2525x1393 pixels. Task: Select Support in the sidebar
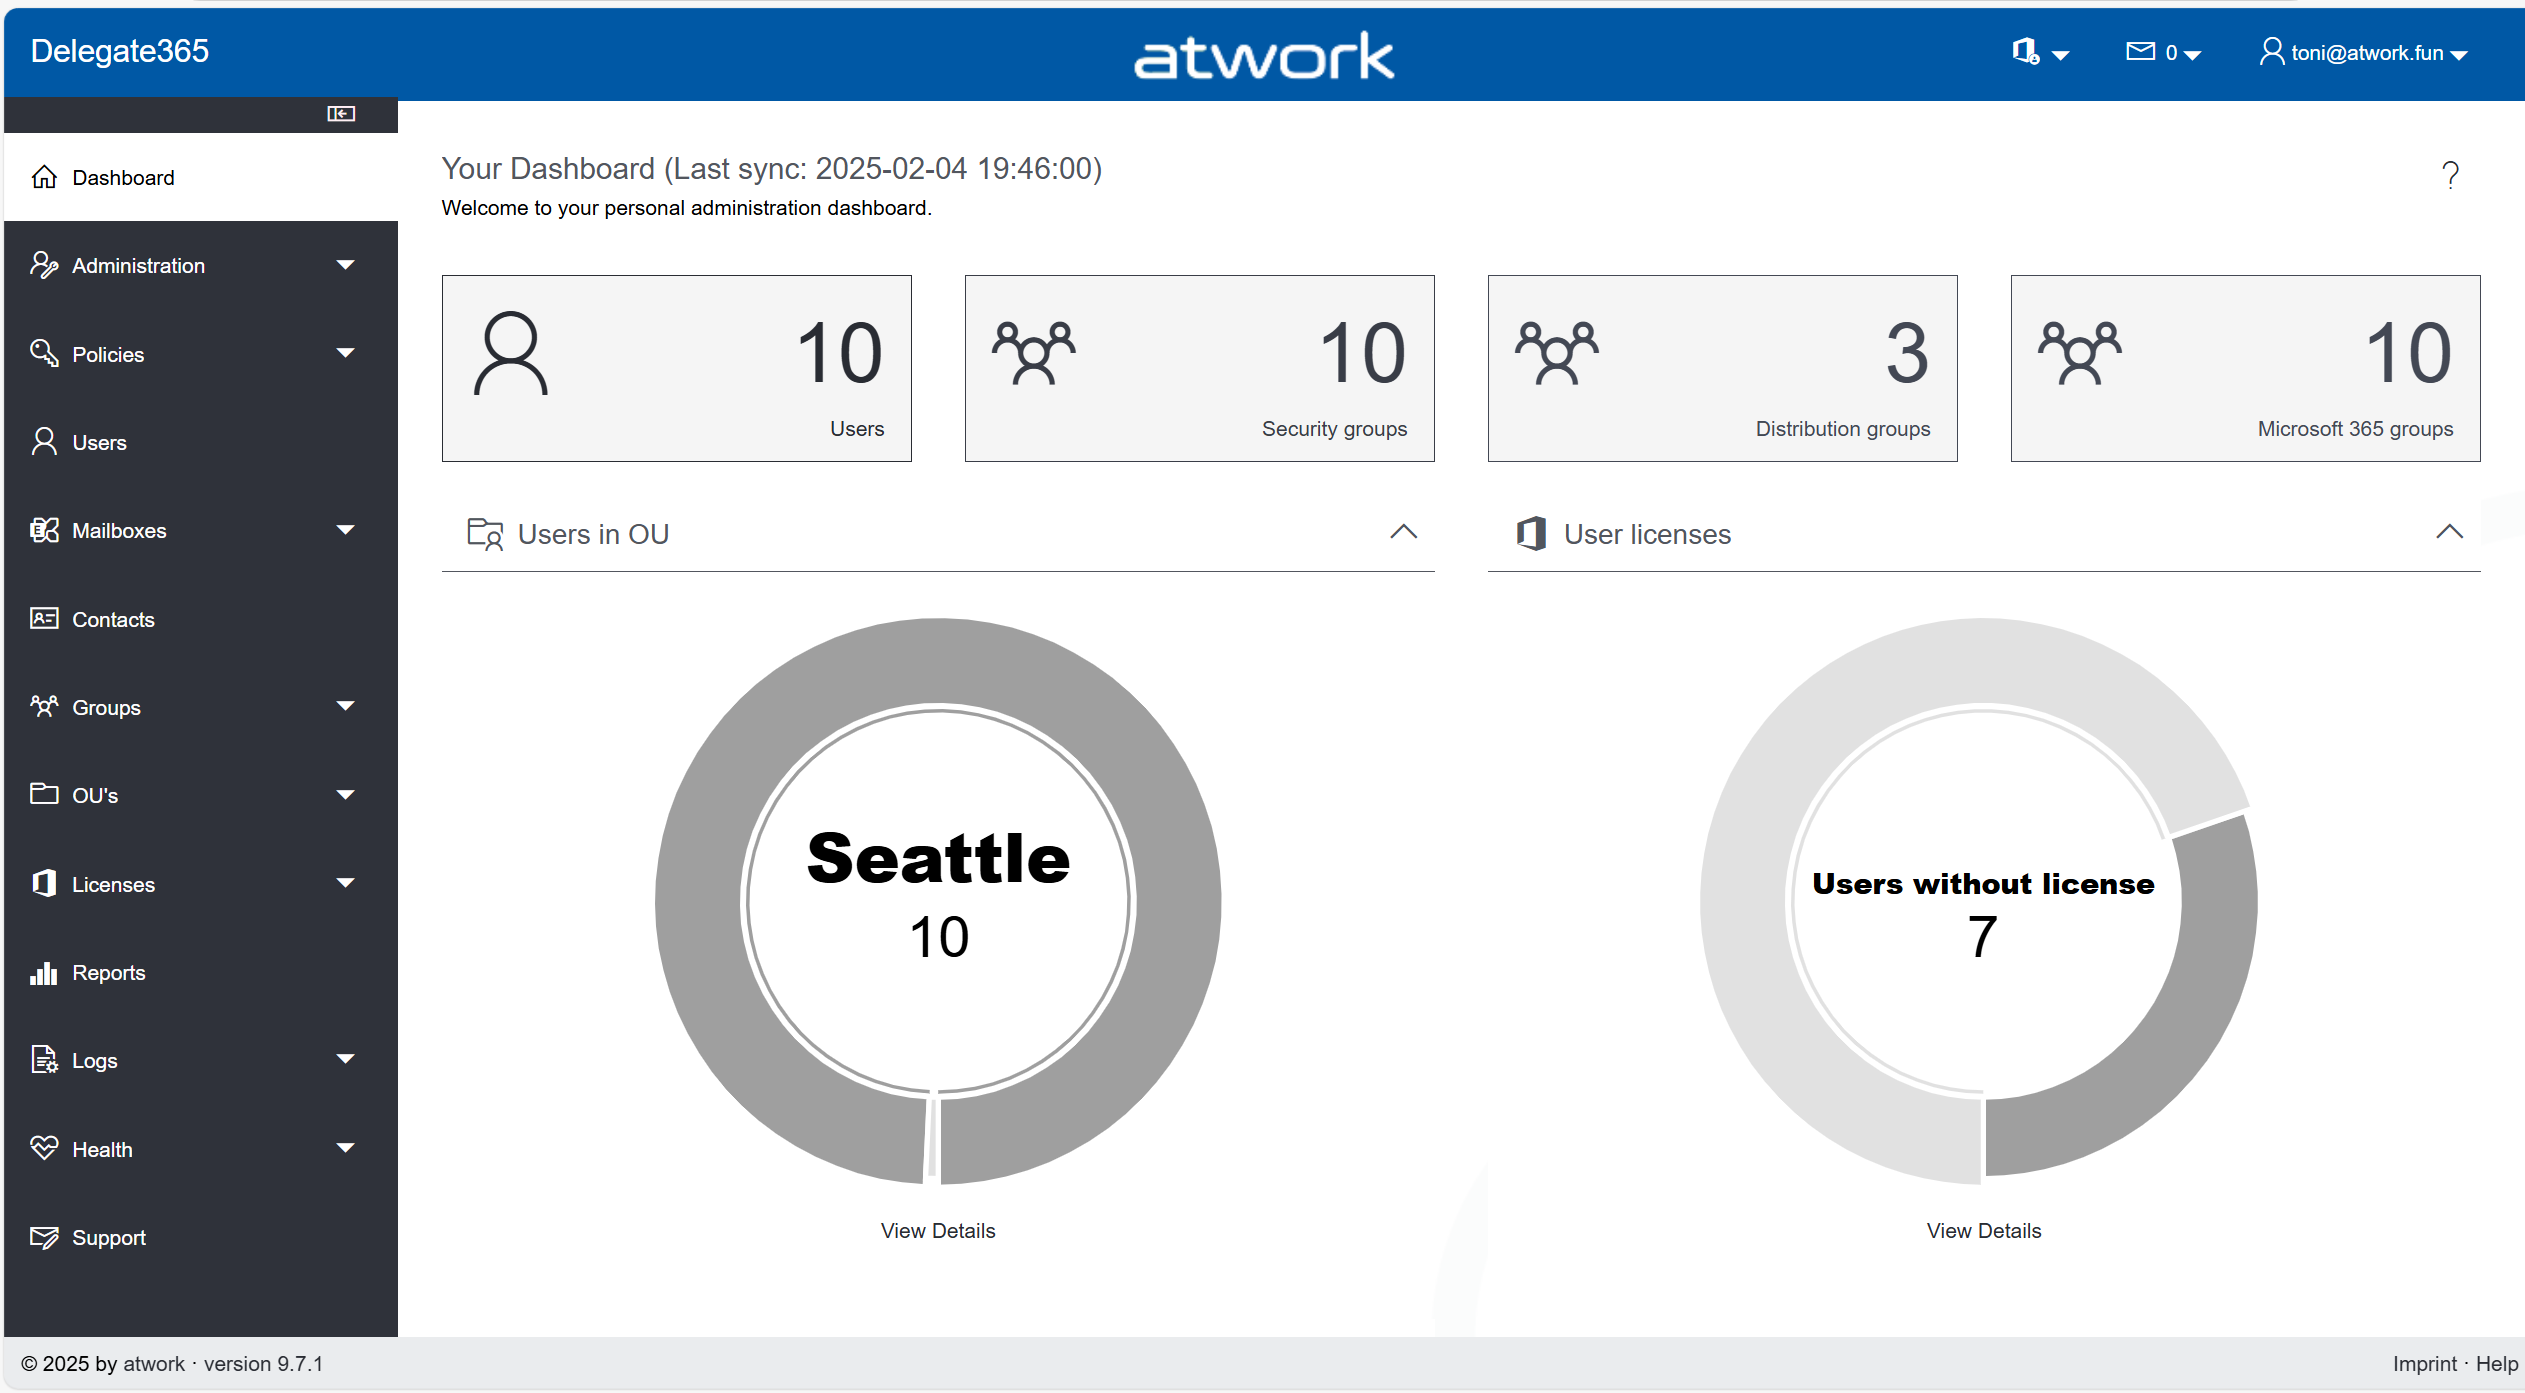(109, 1237)
